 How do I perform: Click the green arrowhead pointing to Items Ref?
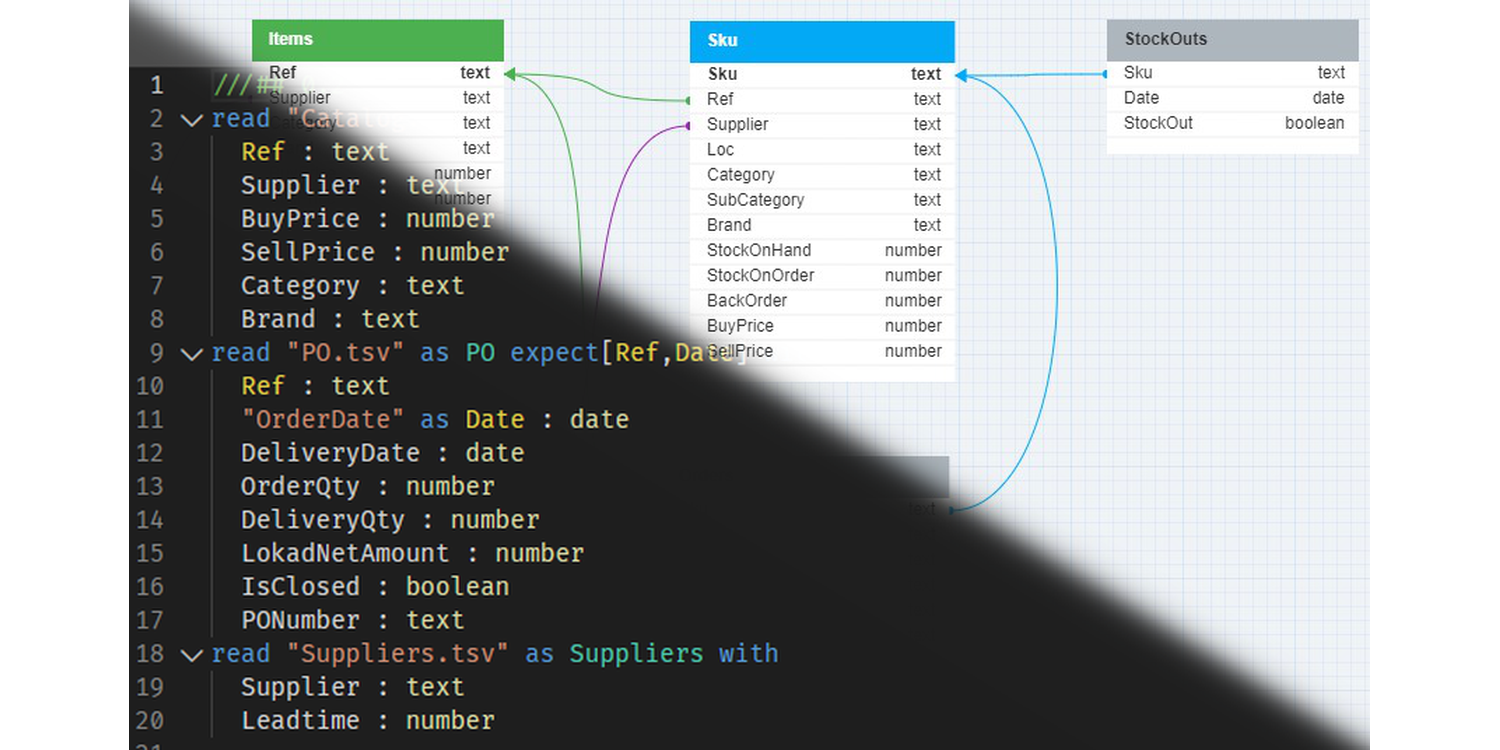pyautogui.click(x=510, y=73)
